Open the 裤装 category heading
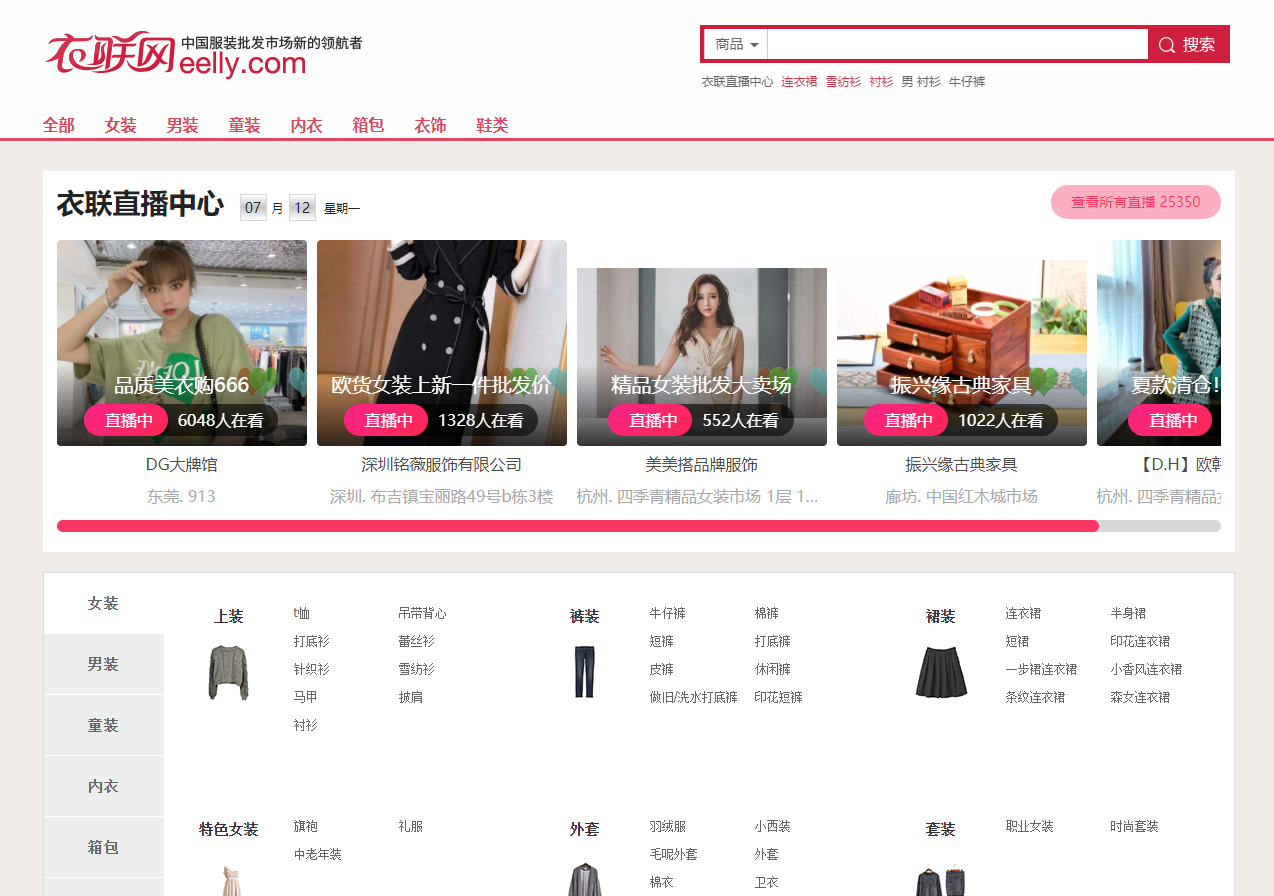 tap(585, 616)
